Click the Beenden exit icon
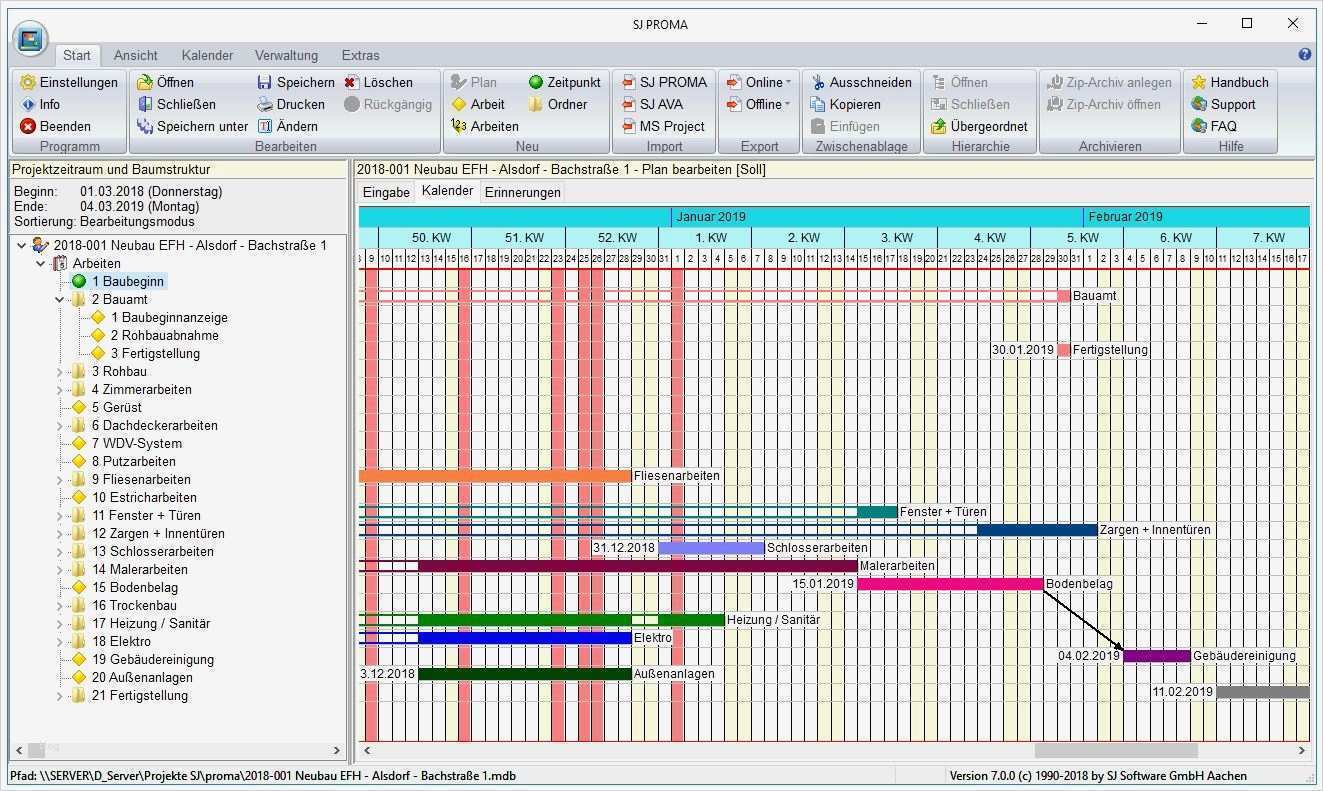 click(26, 126)
